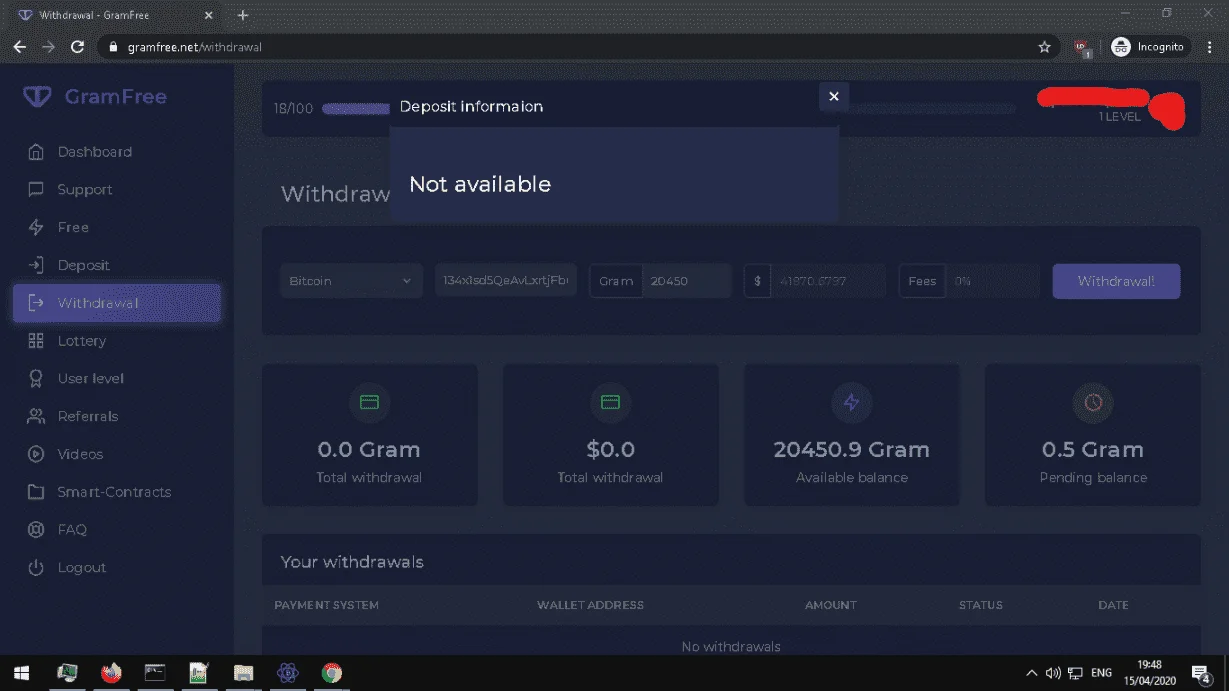Click the 0.5 Gram pending value

tap(1093, 450)
